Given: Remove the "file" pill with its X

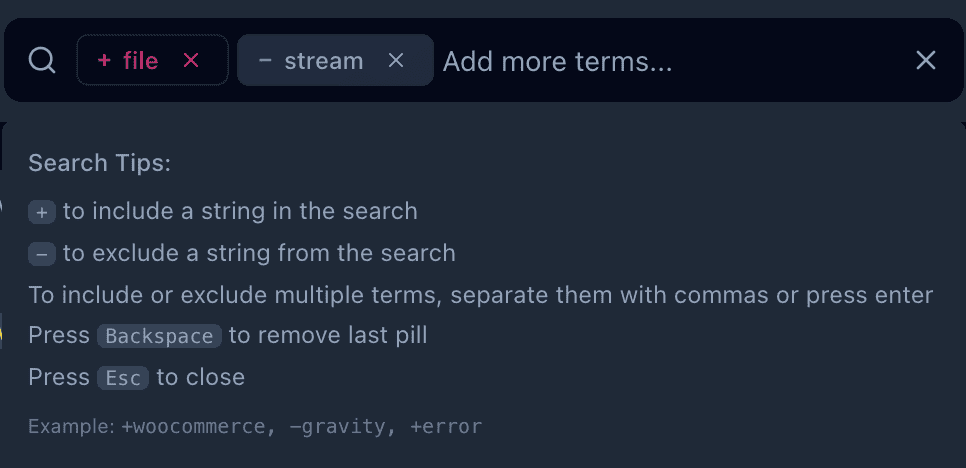Looking at the screenshot, I should click(x=191, y=61).
